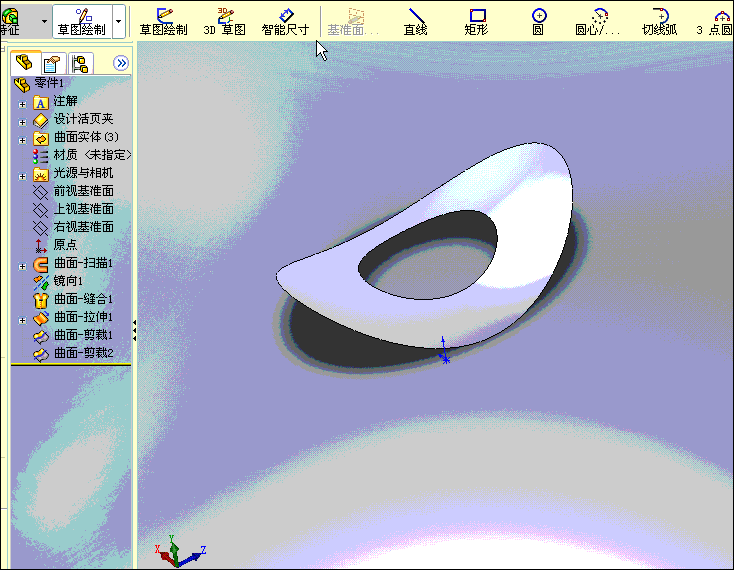This screenshot has height=570, width=734.
Task: Expand the 曲面-拉伸1 feature
Action: tap(22, 321)
